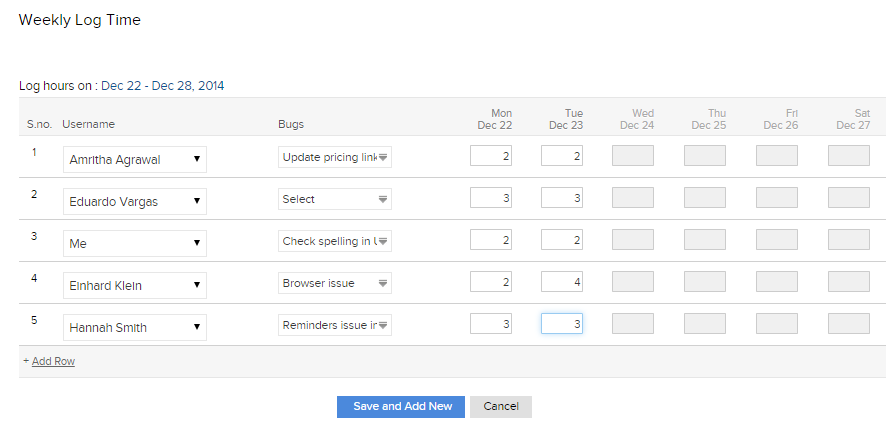The image size is (886, 429).
Task: Click the Cancel button
Action: coord(501,406)
